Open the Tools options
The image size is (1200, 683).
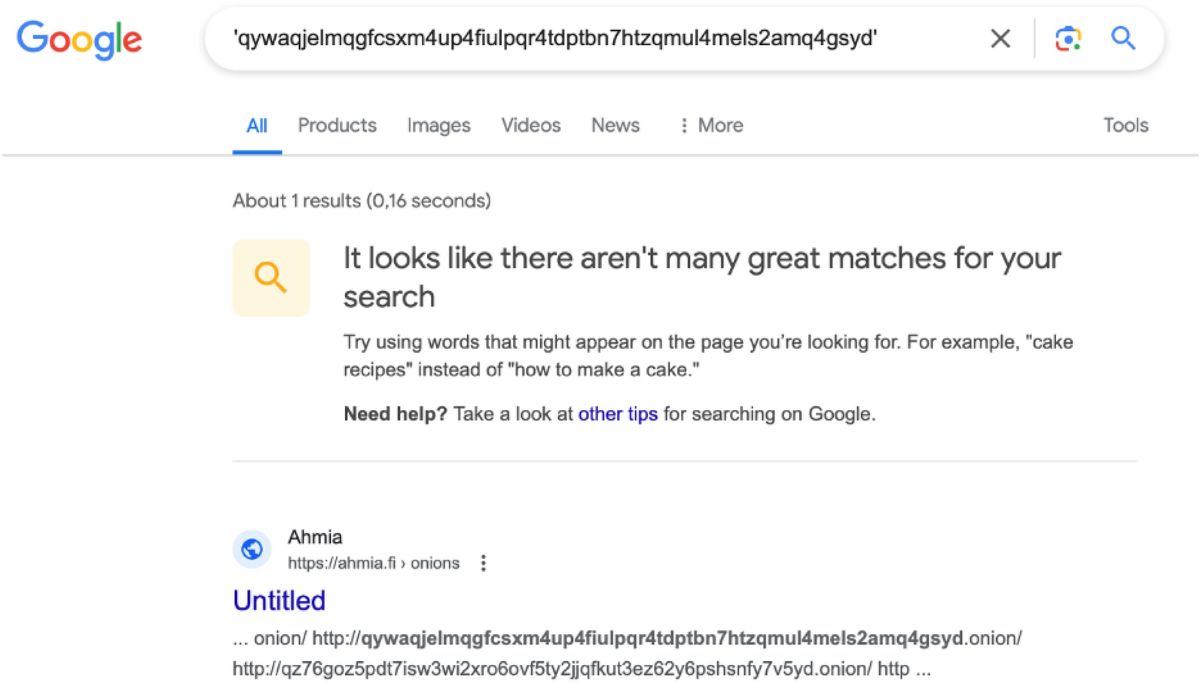(x=1125, y=125)
